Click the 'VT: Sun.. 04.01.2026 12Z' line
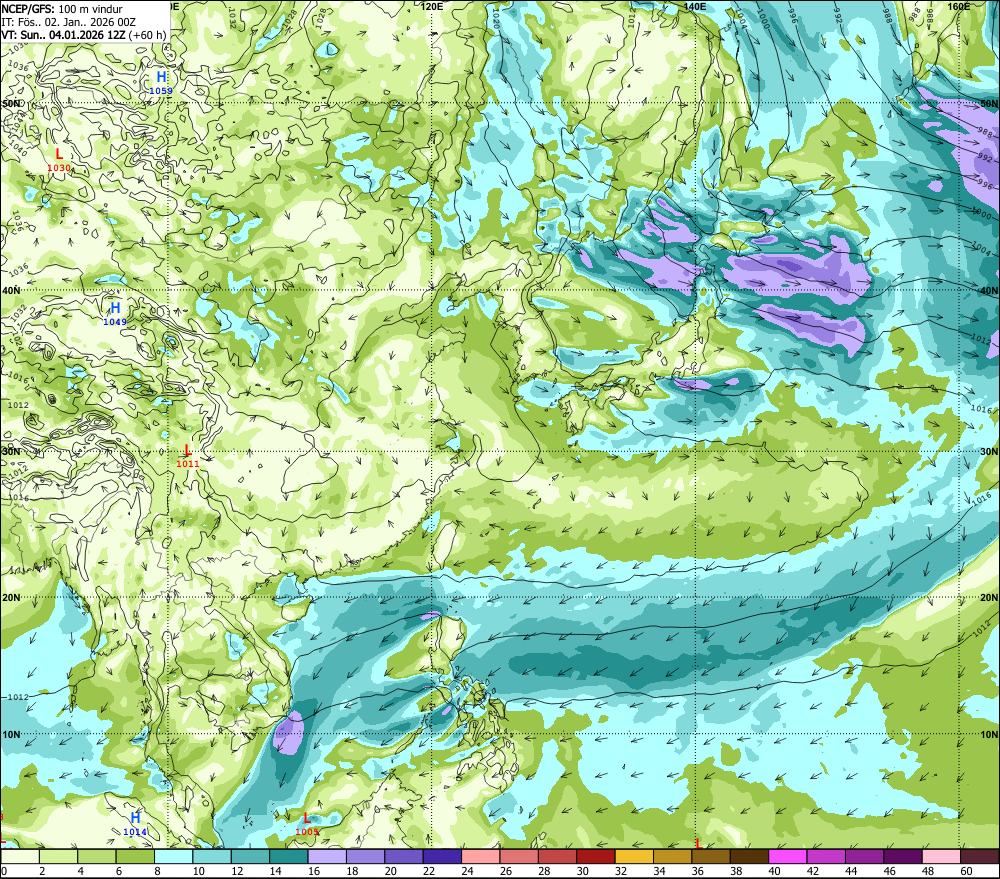The image size is (1000, 879). [63, 34]
